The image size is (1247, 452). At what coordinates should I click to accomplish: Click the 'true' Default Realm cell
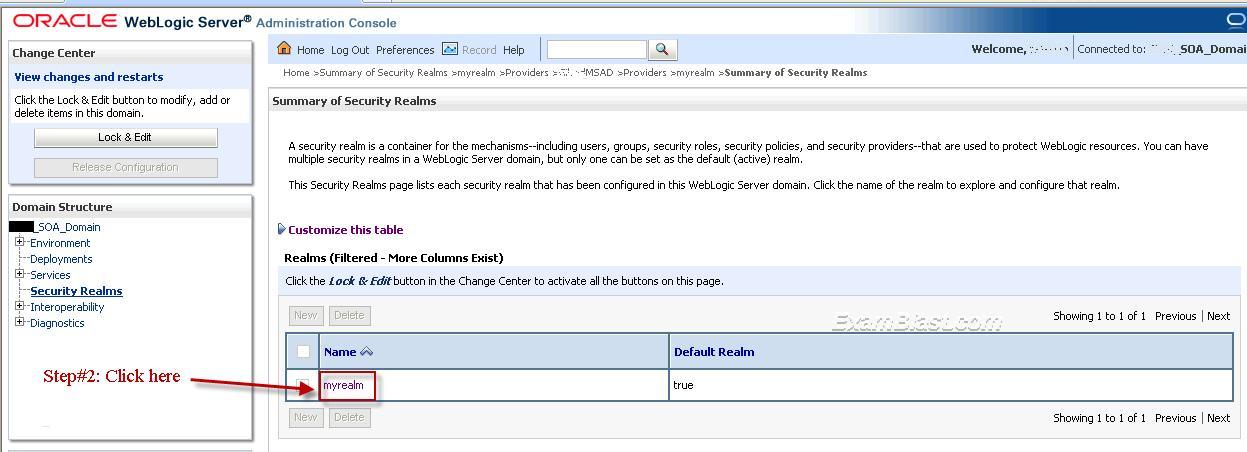tap(683, 385)
